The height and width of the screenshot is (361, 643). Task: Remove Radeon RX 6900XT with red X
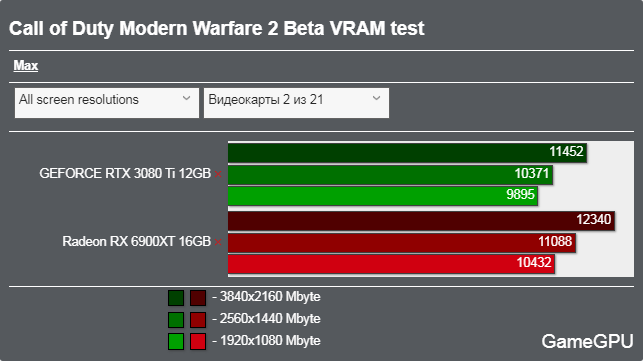pos(218,242)
